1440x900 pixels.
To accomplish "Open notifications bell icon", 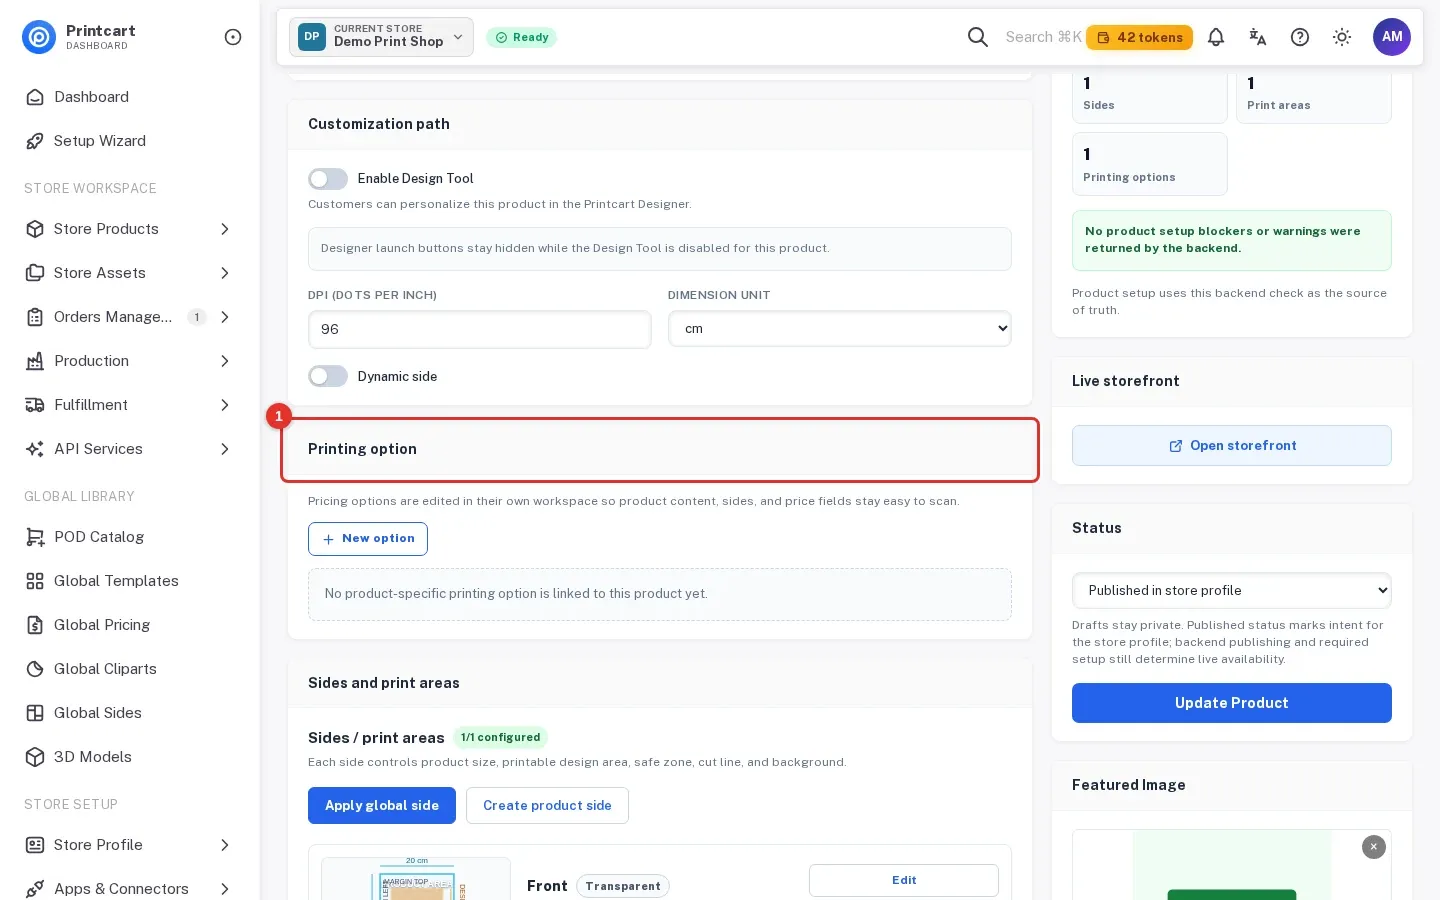I will (x=1216, y=37).
